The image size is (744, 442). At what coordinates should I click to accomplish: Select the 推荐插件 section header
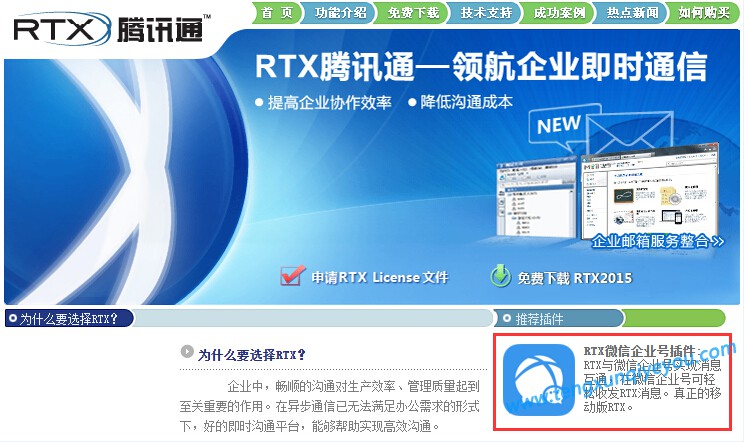pos(558,319)
